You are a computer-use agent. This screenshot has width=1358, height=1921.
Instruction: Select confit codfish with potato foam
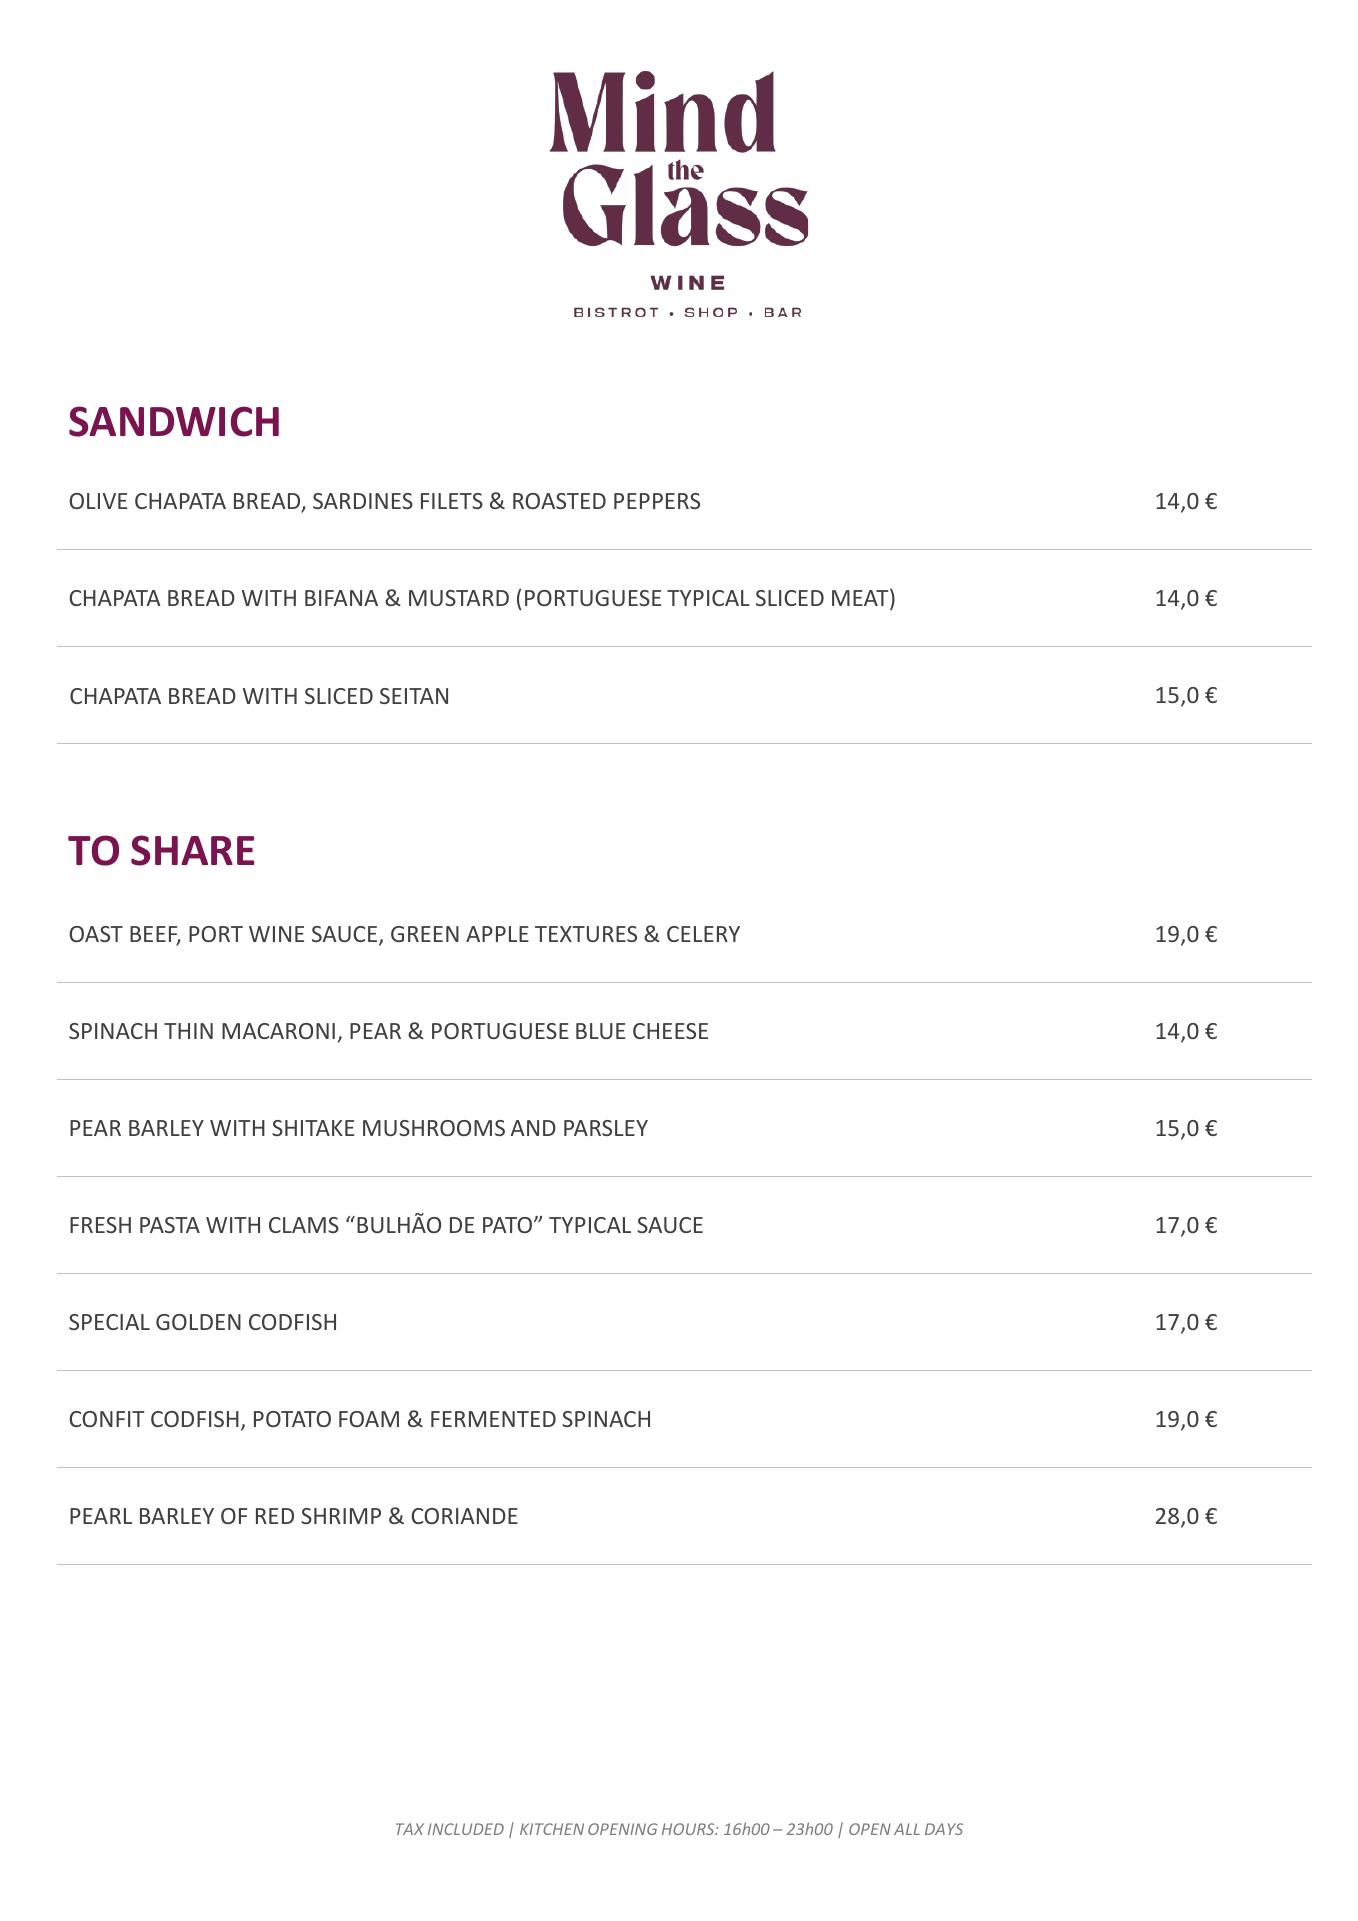pyautogui.click(x=360, y=1419)
